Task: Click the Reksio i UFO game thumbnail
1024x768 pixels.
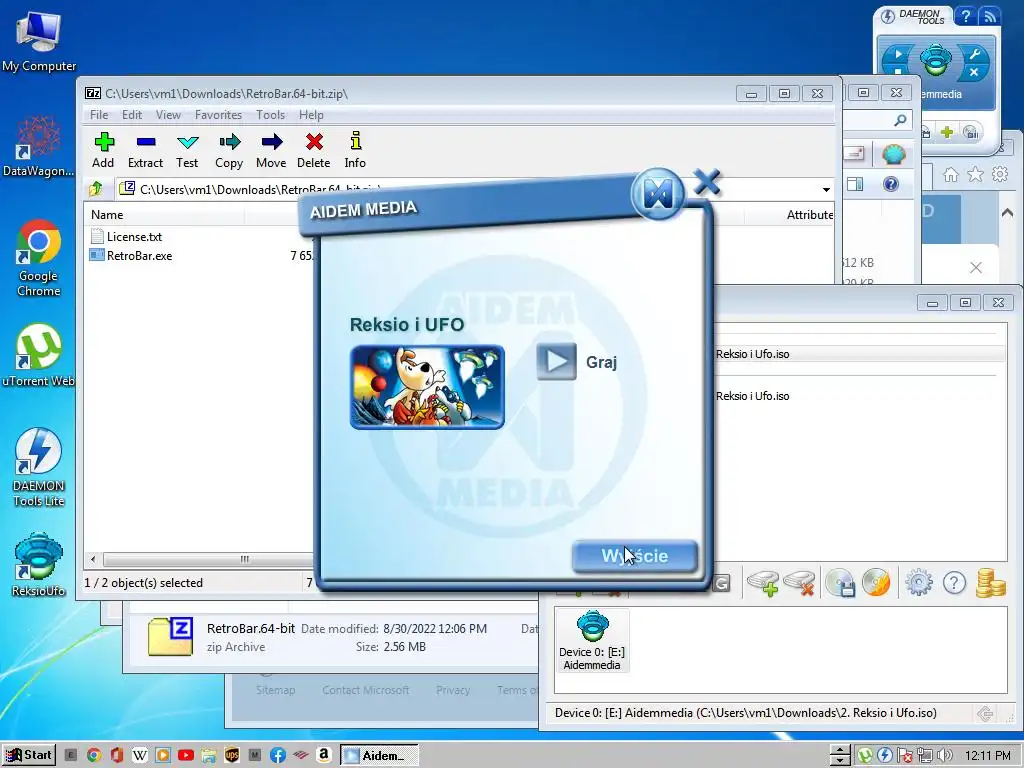Action: (427, 387)
